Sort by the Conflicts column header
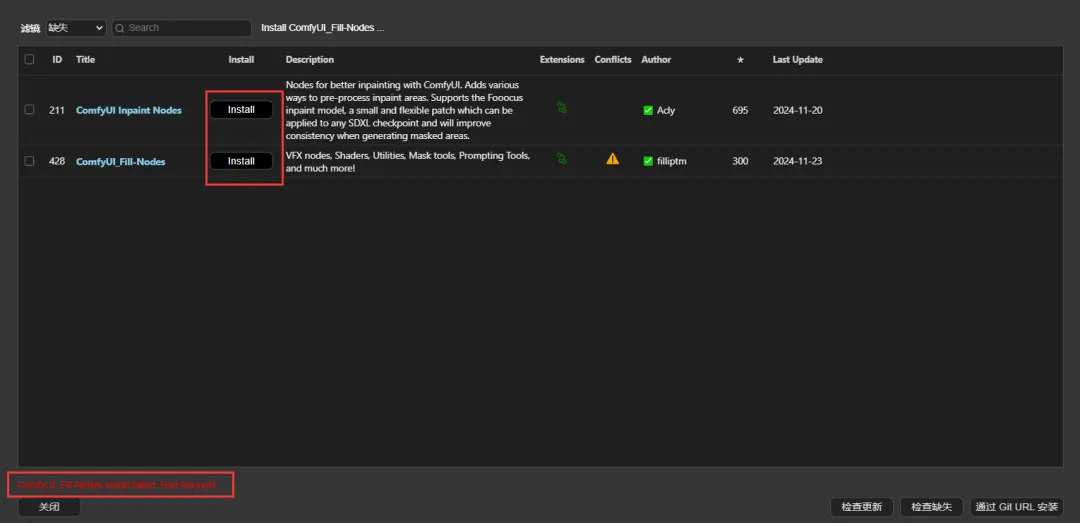This screenshot has height=523, width=1080. [613, 60]
